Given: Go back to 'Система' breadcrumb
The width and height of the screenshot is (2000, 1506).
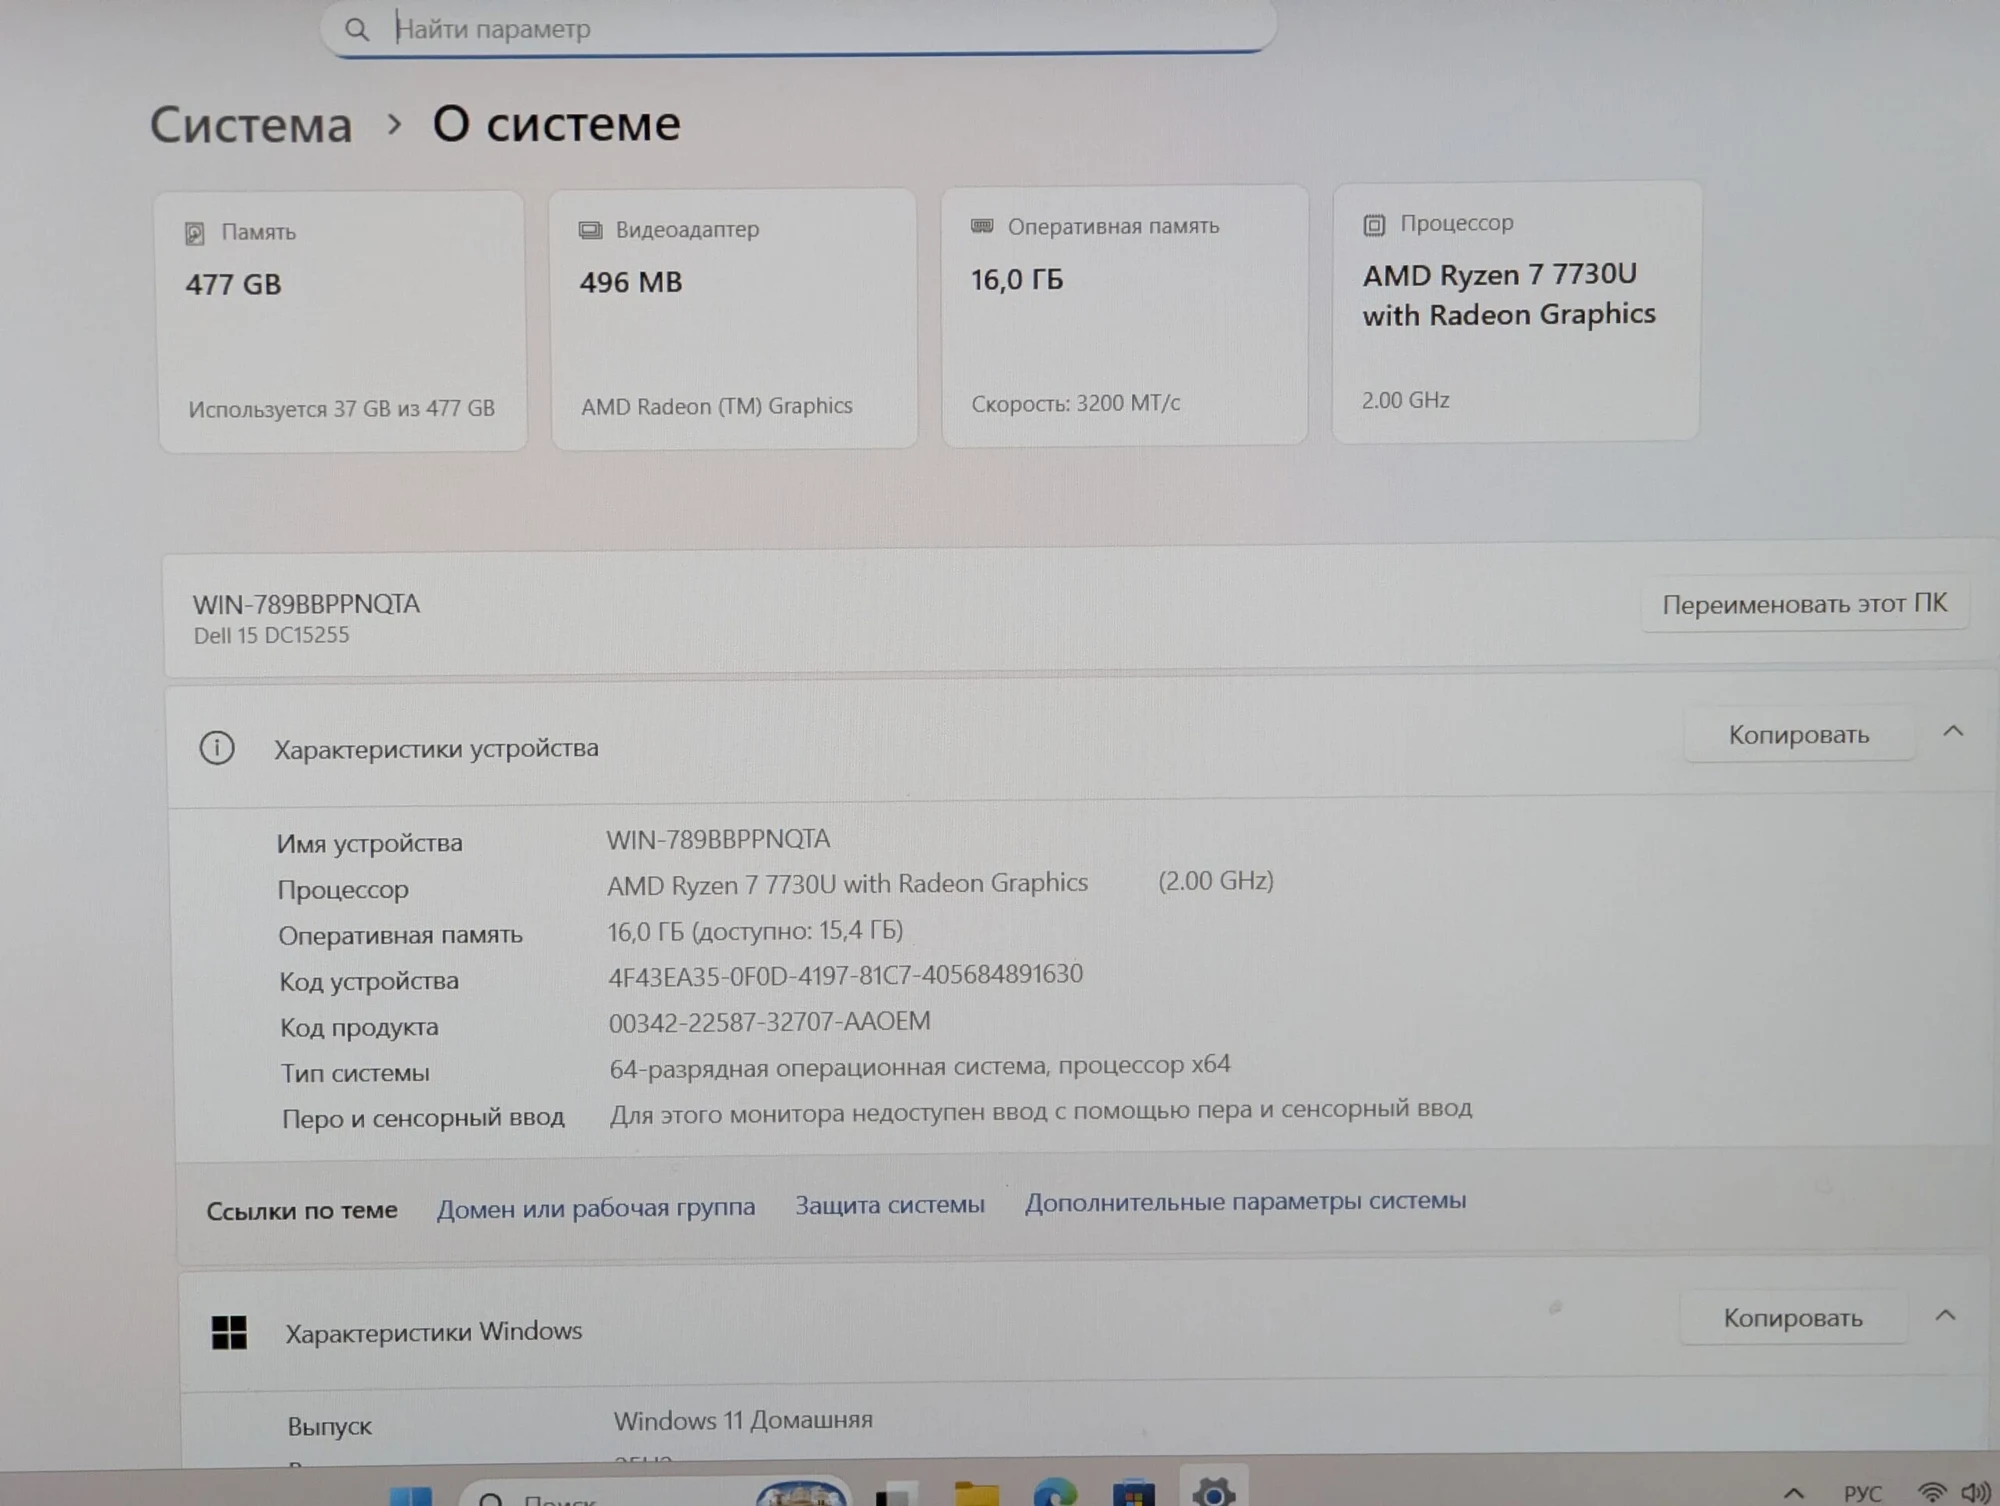Looking at the screenshot, I should (251, 125).
